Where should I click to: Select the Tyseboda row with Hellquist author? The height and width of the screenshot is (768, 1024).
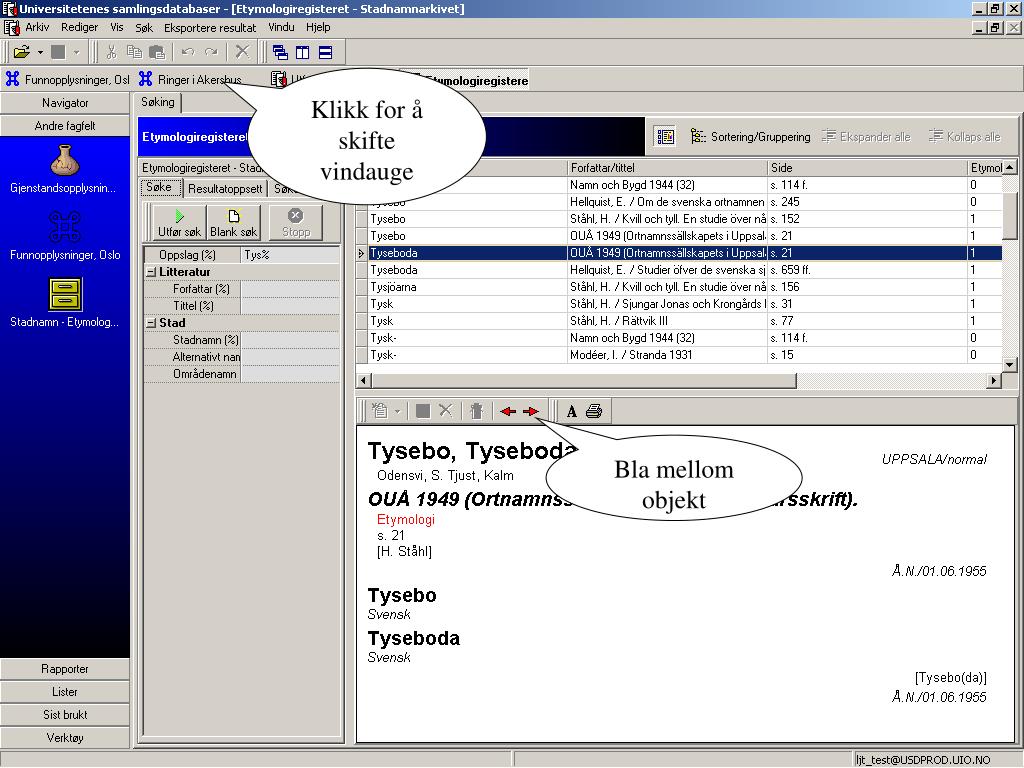point(679,270)
